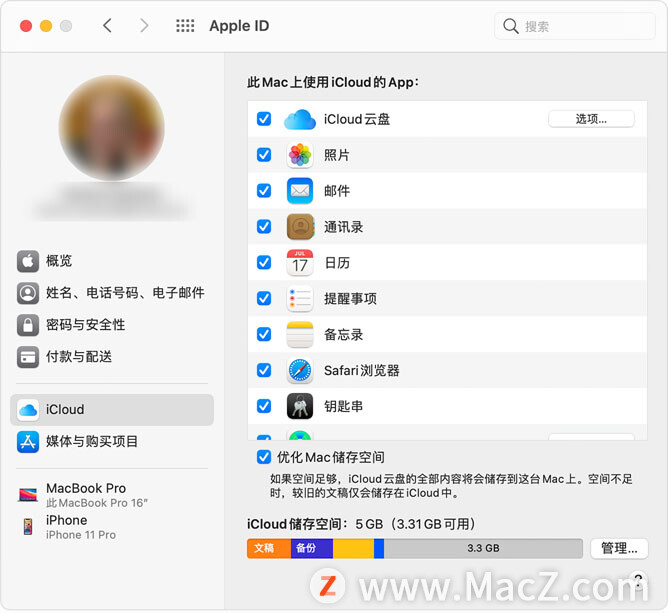Click the card icon beside 付款与配送
The height and width of the screenshot is (613, 668).
pos(28,357)
